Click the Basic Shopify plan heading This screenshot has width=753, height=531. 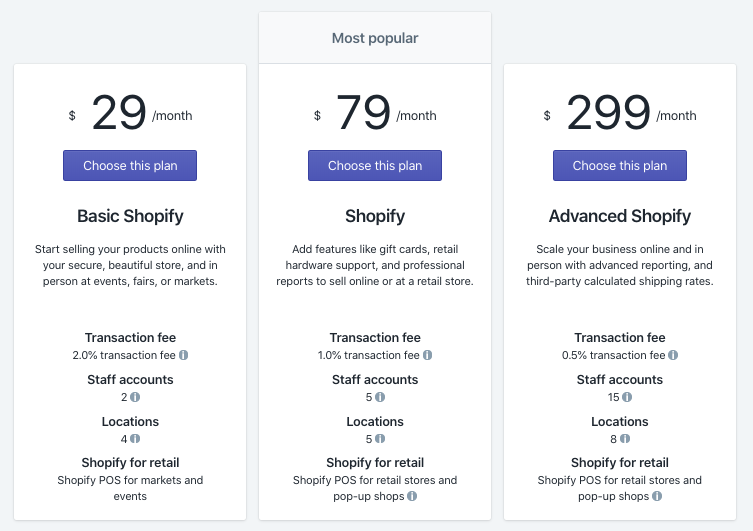click(130, 216)
